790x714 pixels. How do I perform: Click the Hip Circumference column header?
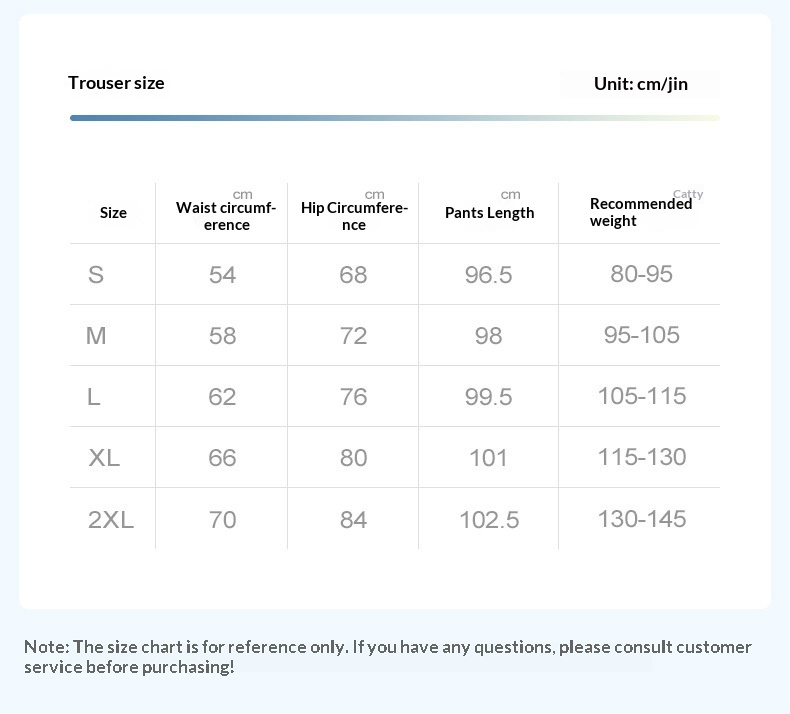pos(354,216)
